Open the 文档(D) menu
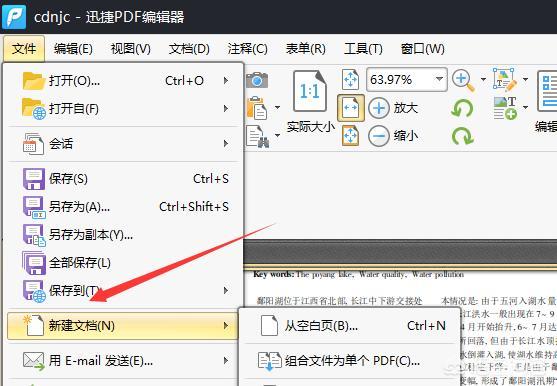Image resolution: width=557 pixels, height=386 pixels. [x=189, y=49]
